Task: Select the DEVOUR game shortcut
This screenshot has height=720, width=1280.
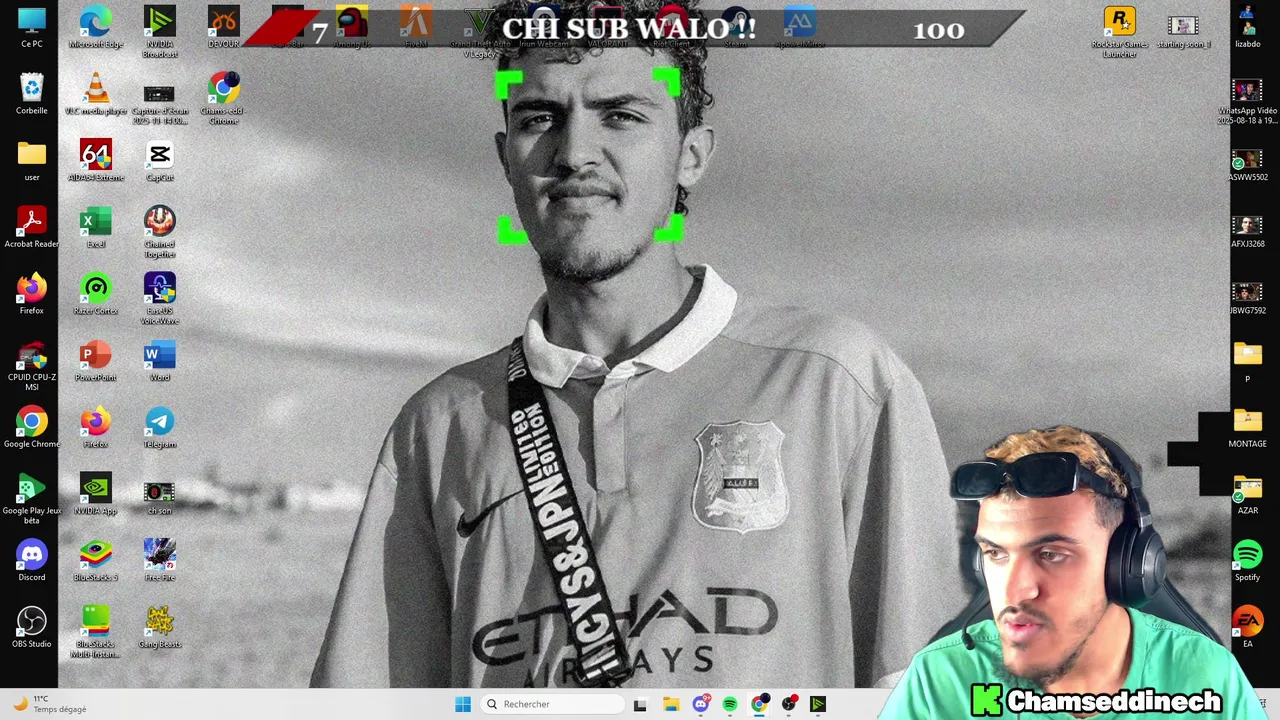Action: tap(223, 28)
